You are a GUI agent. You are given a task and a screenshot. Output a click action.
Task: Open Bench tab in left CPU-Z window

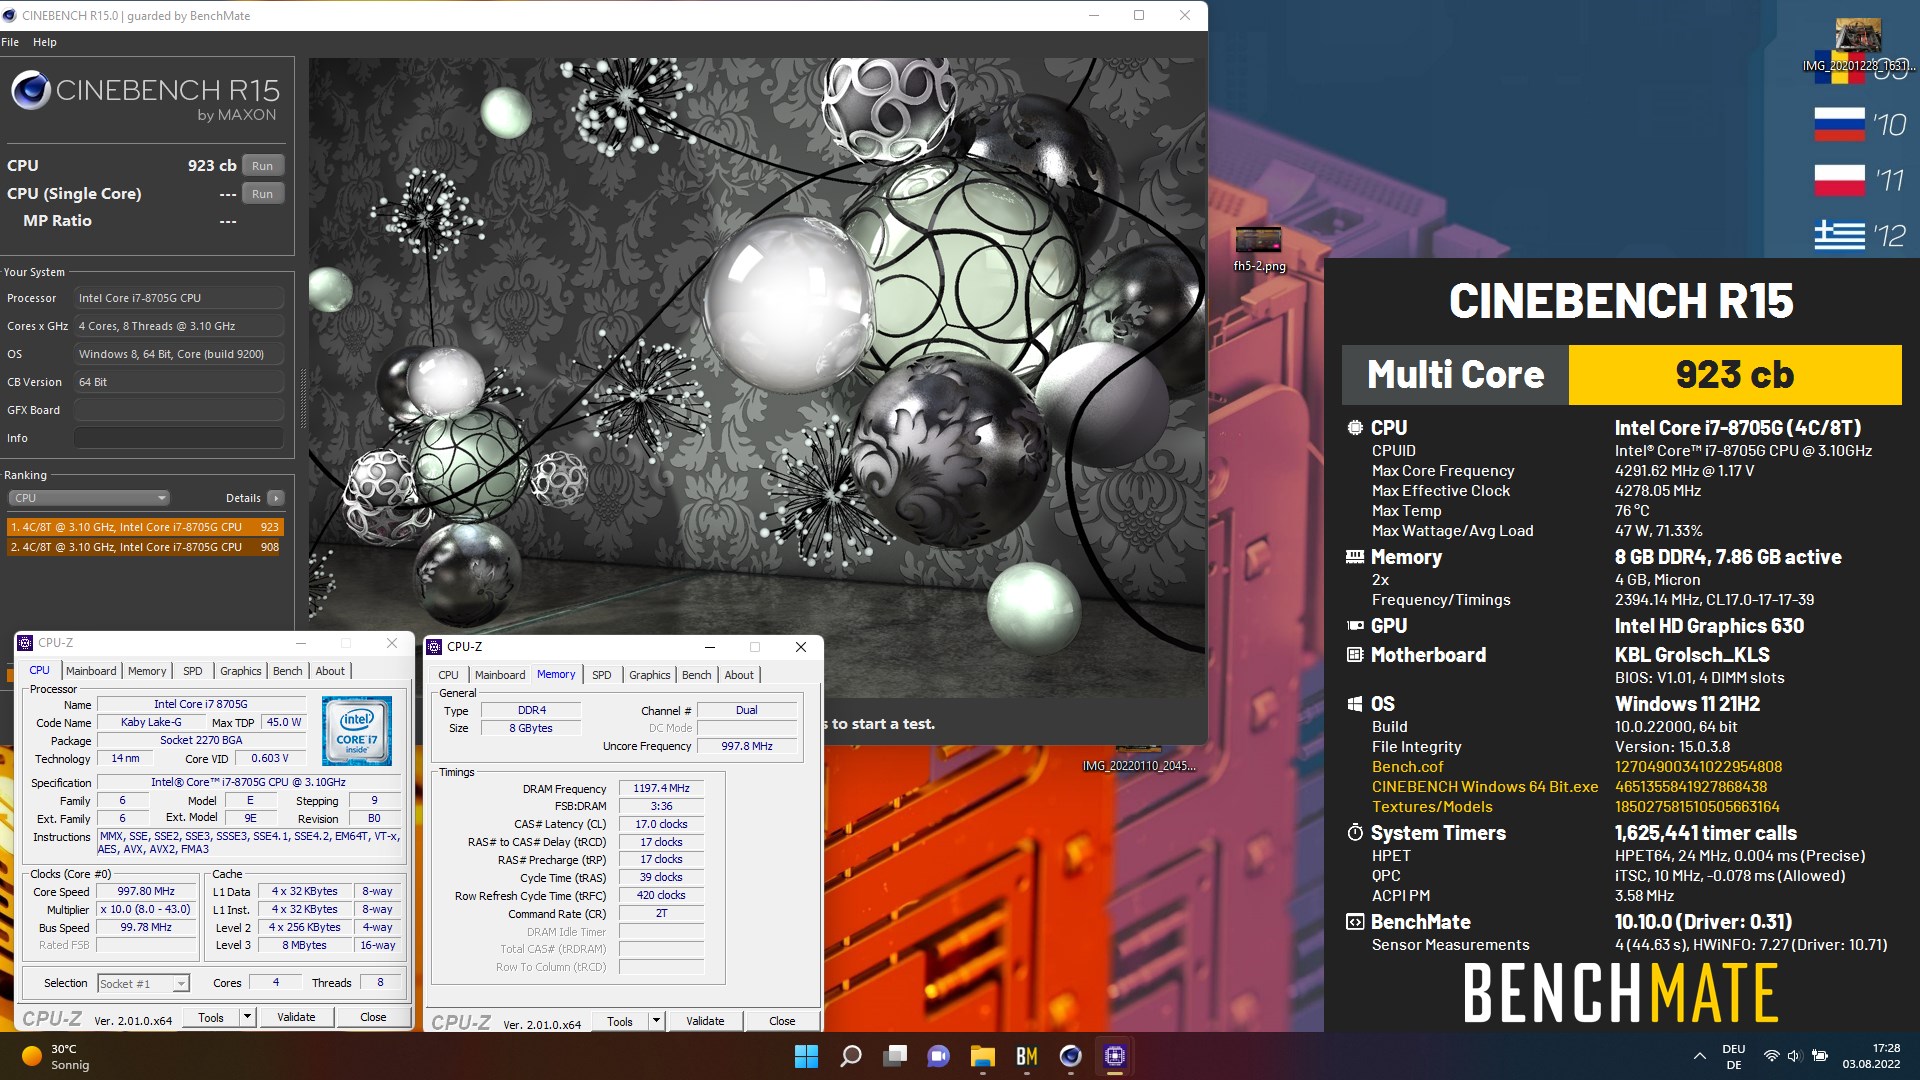[x=288, y=671]
